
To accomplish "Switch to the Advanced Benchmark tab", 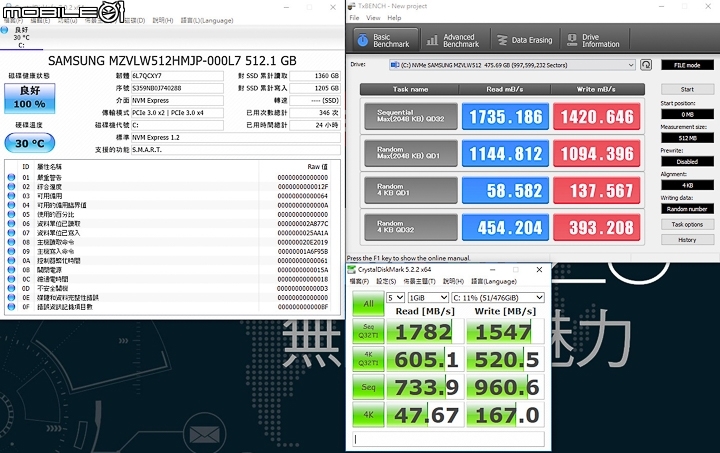I will coord(453,40).
